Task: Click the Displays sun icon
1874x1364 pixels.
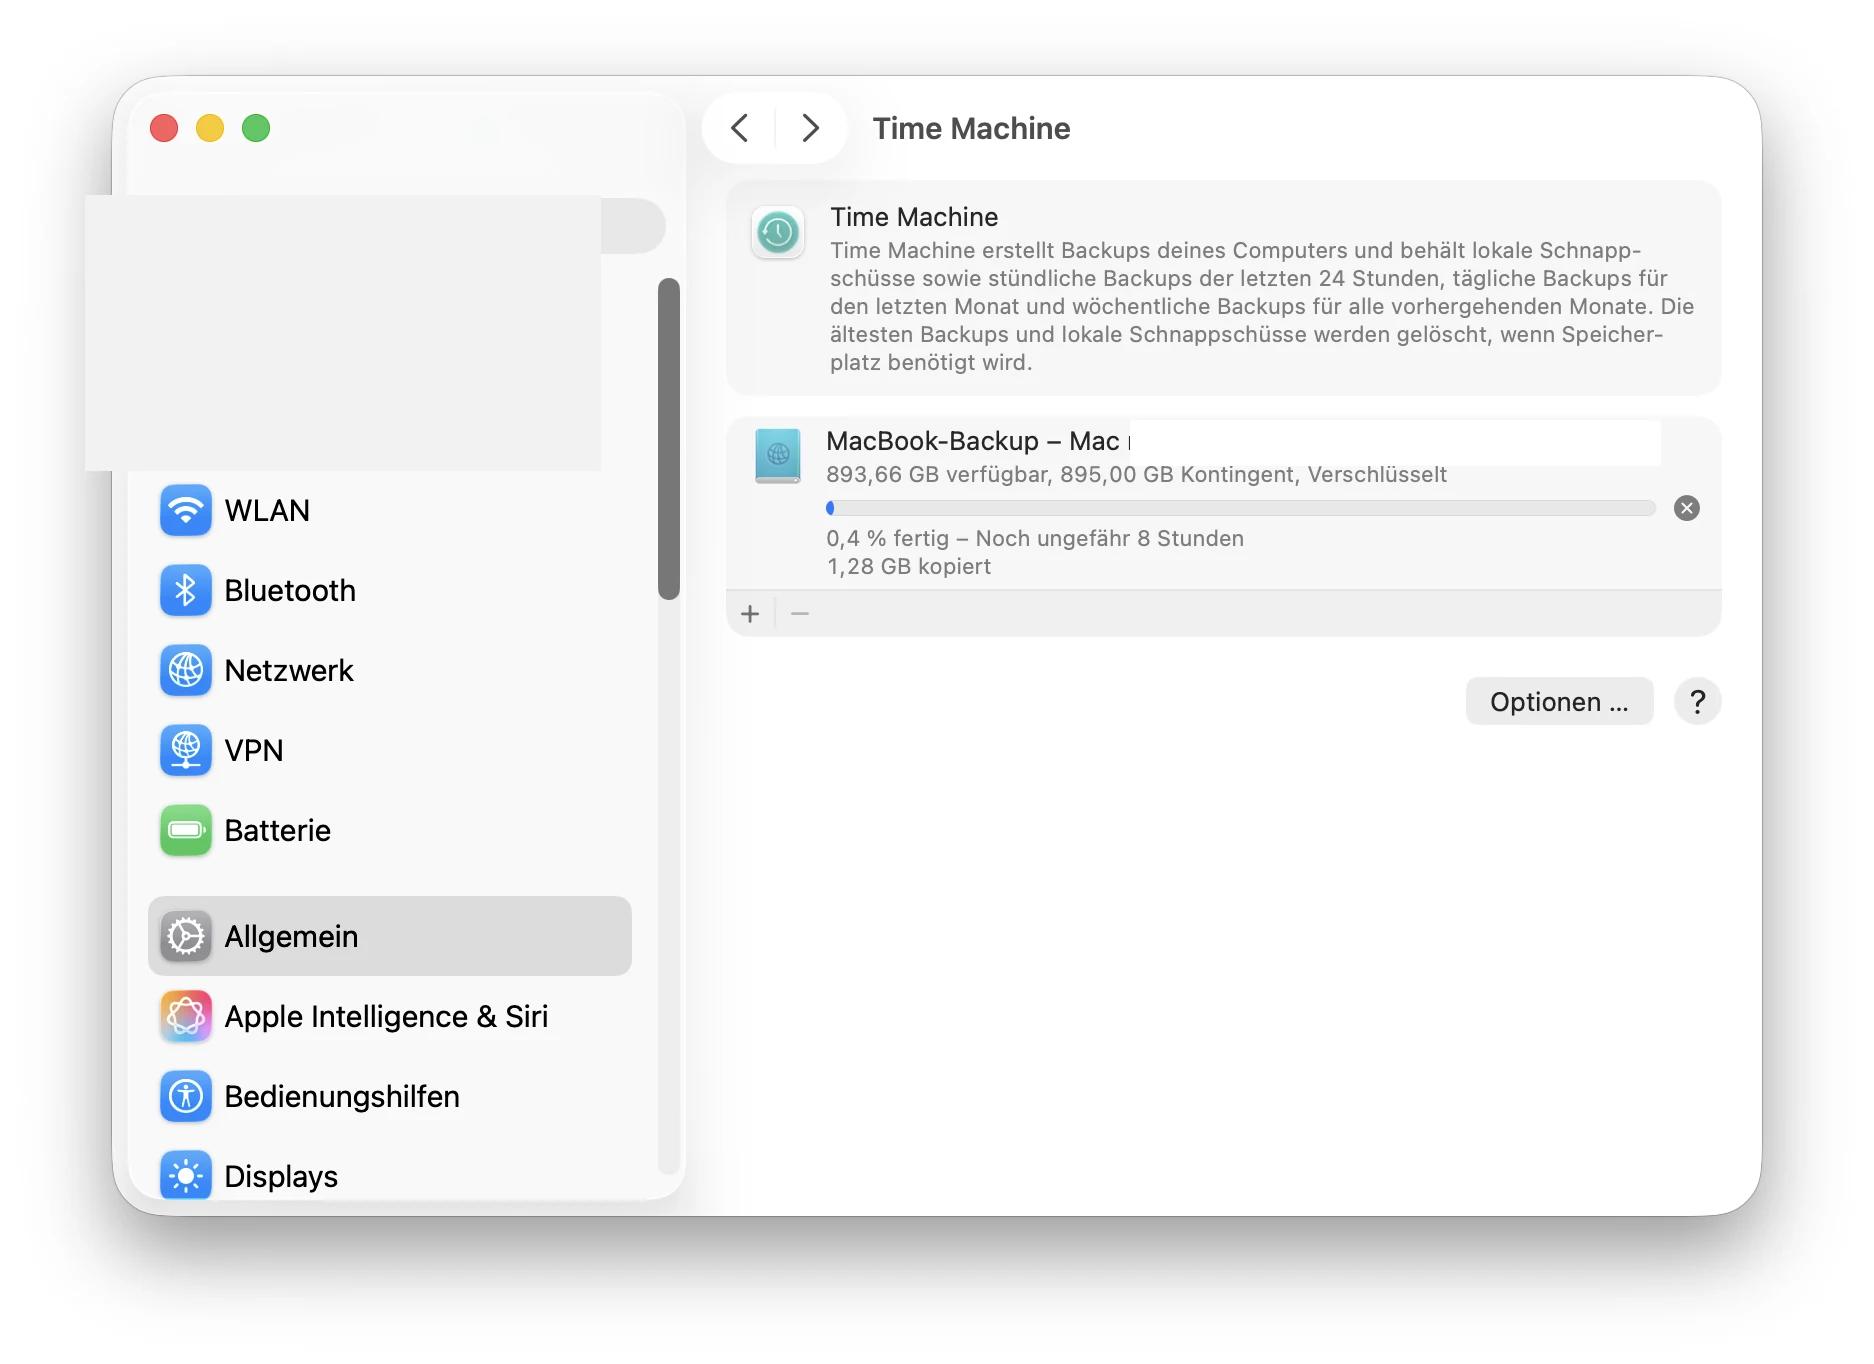Action: pos(186,1175)
